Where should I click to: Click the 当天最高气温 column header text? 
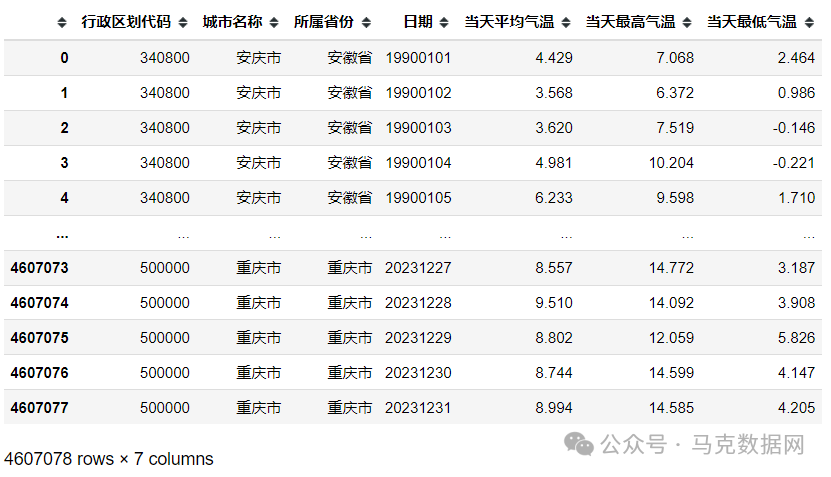tap(631, 22)
